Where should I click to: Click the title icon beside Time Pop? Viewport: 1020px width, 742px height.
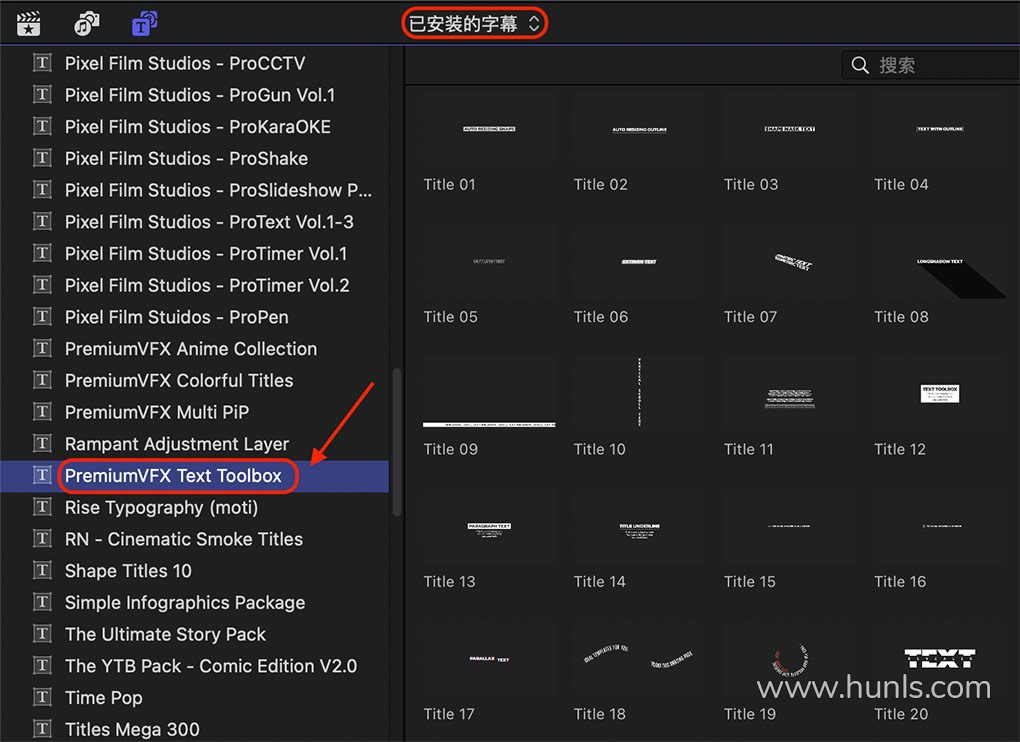(42, 697)
